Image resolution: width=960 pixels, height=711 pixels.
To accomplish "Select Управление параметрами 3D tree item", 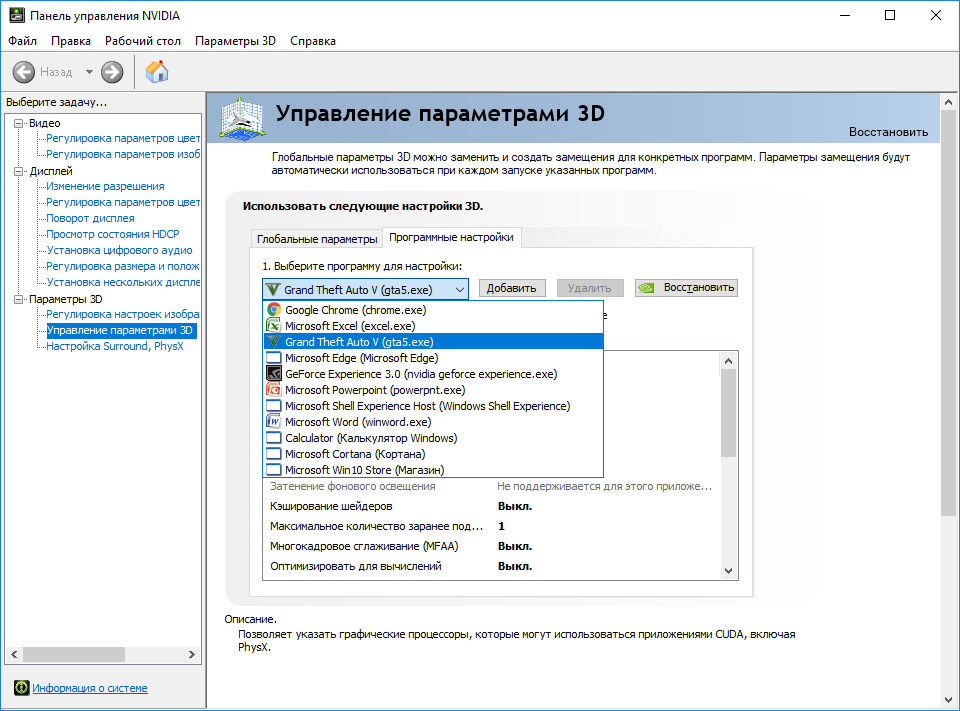I will tap(121, 330).
